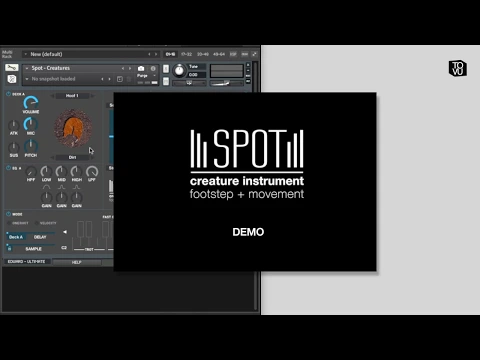This screenshot has height=360, width=480.
Task: Go to previous instrument next to Spot - Creatures
Action: (x=123, y=68)
